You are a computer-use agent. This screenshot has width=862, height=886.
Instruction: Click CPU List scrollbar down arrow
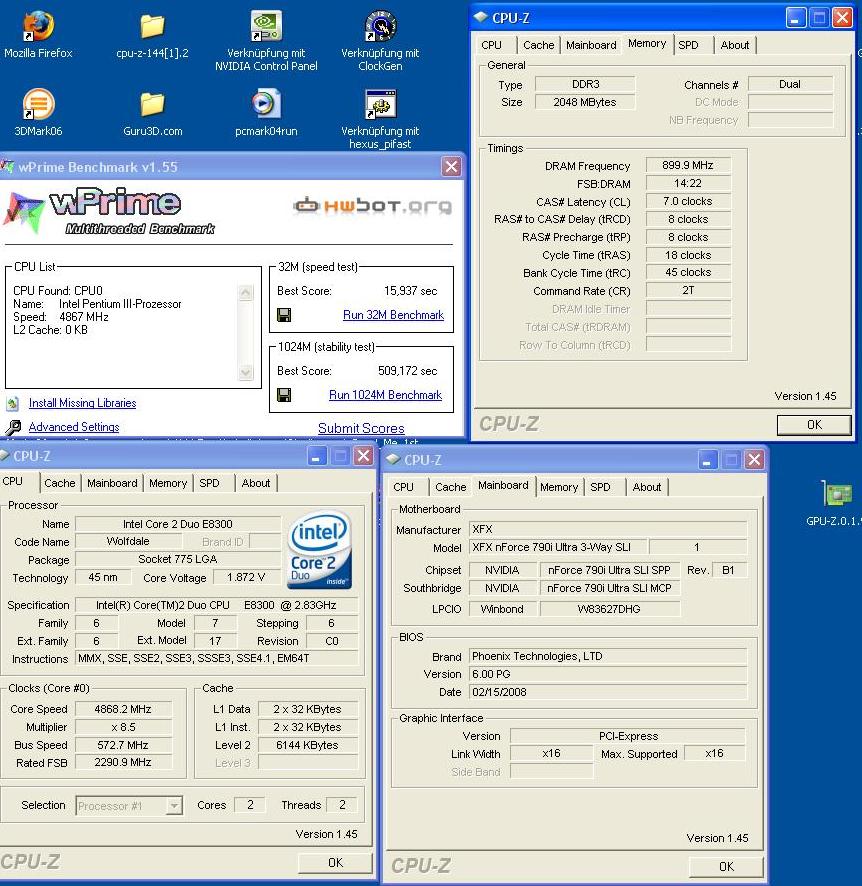point(246,372)
